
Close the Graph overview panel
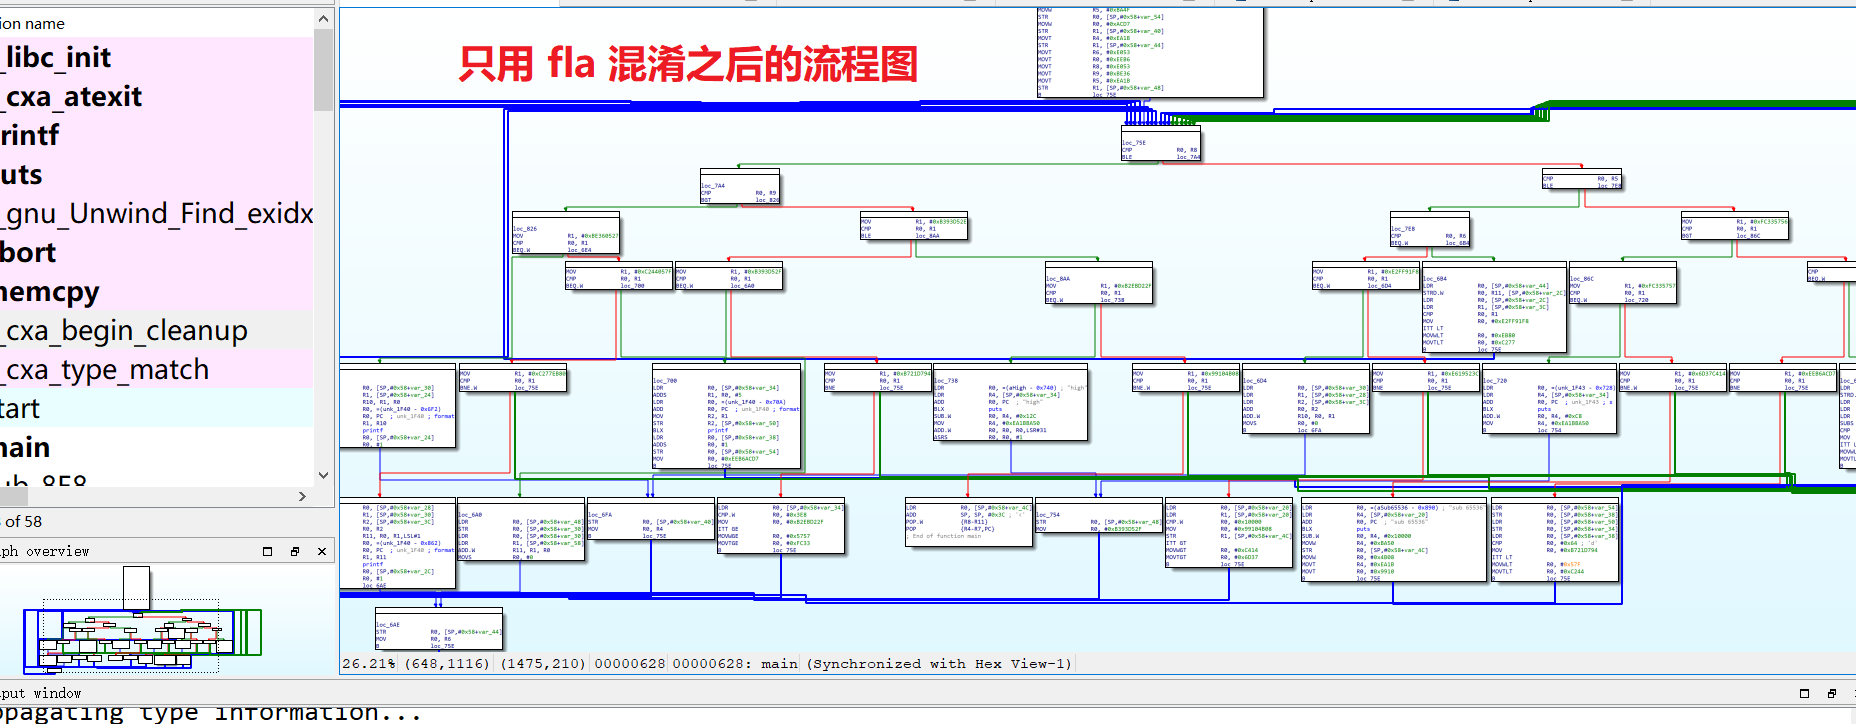tap(322, 551)
